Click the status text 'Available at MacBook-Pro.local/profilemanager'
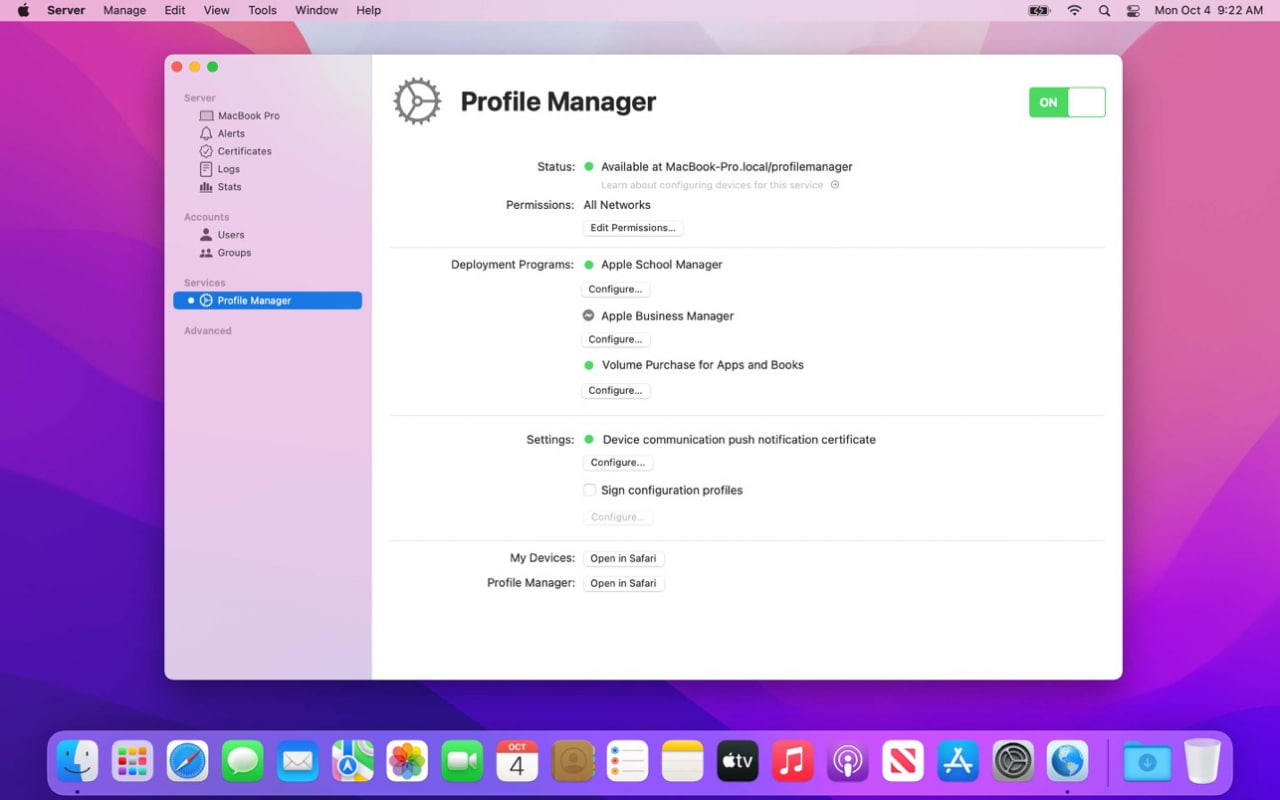This screenshot has width=1280, height=800. tap(727, 167)
